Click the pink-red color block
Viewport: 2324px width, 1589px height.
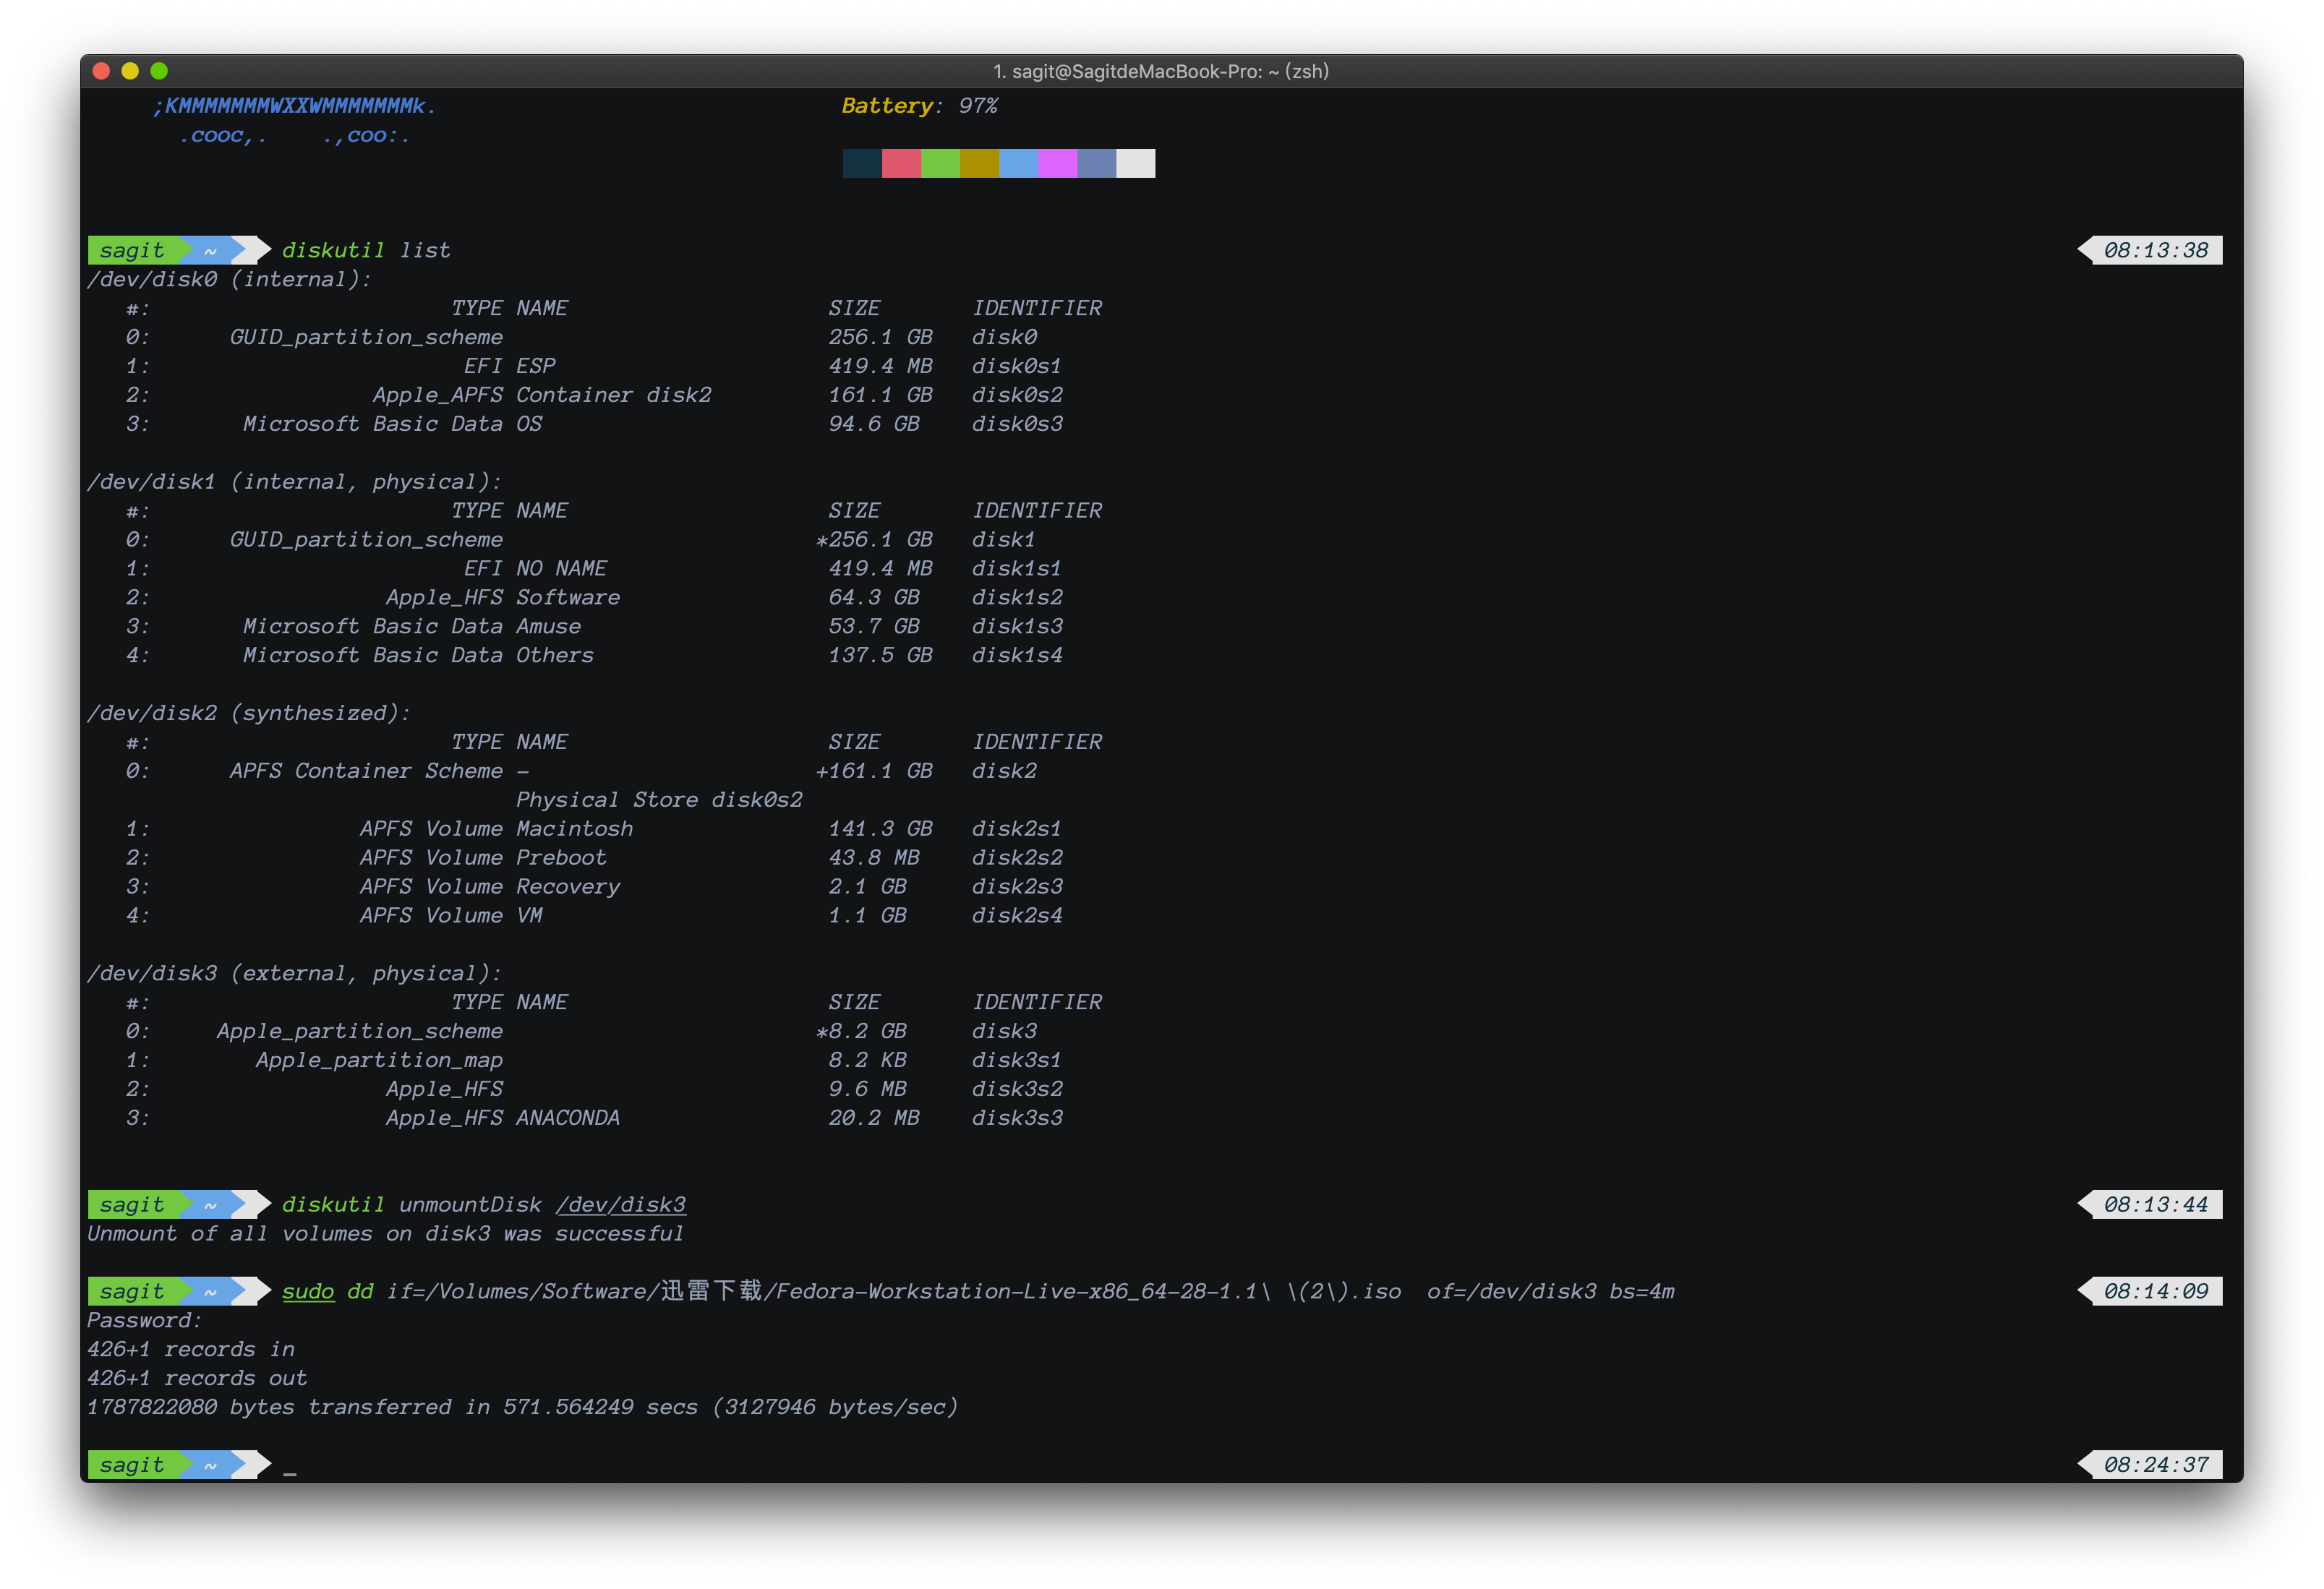901,163
